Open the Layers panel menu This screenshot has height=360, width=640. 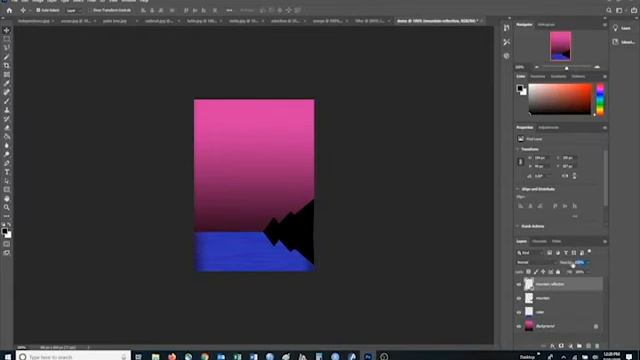[x=604, y=242]
